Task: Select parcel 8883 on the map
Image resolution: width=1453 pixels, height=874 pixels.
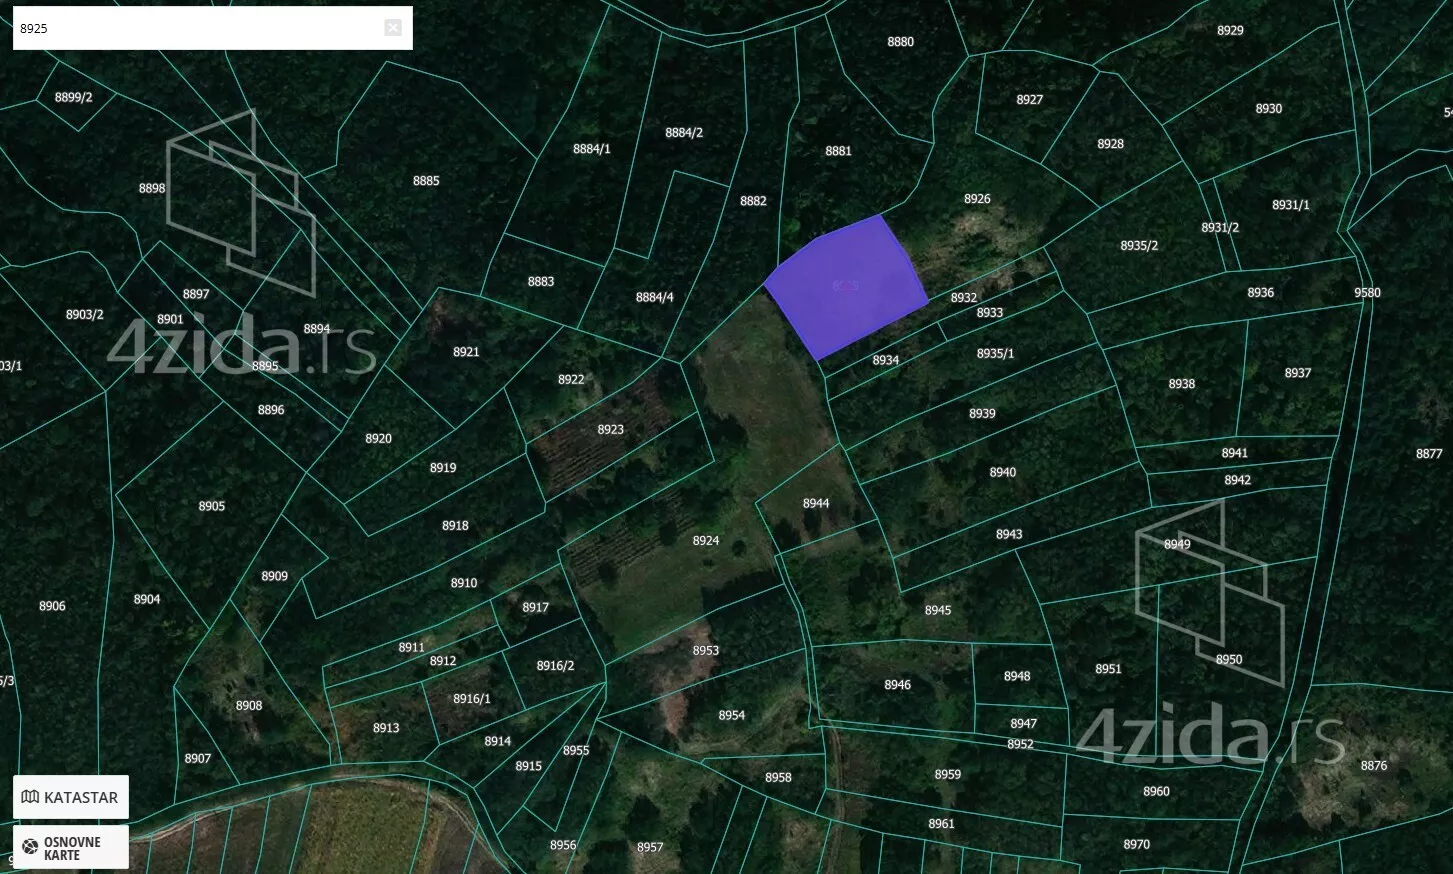Action: click(541, 282)
